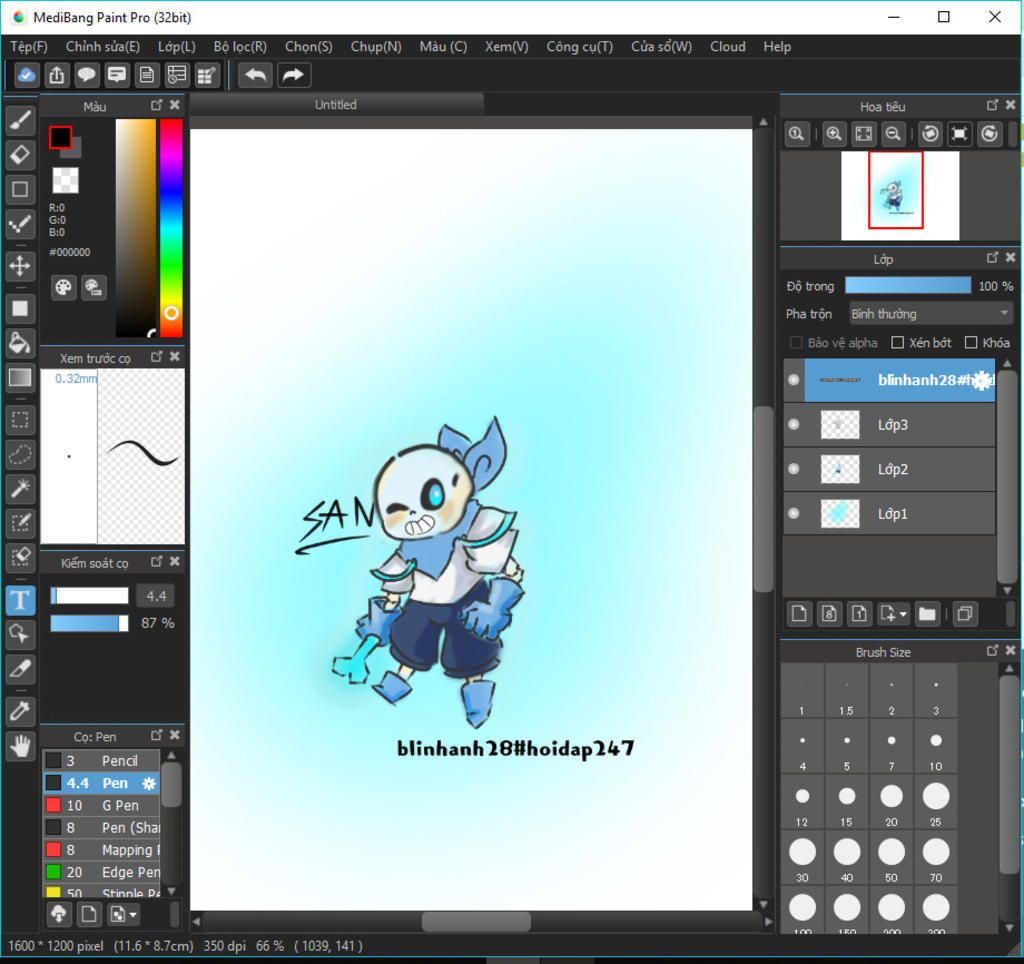Click the Undo arrow button
The height and width of the screenshot is (964, 1024).
tap(255, 75)
